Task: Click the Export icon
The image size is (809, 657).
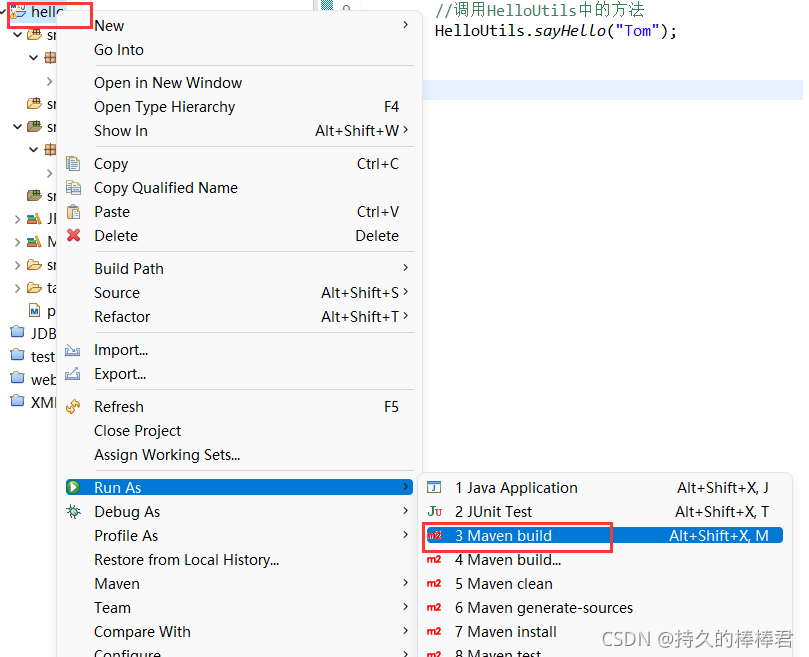Action: [x=73, y=374]
